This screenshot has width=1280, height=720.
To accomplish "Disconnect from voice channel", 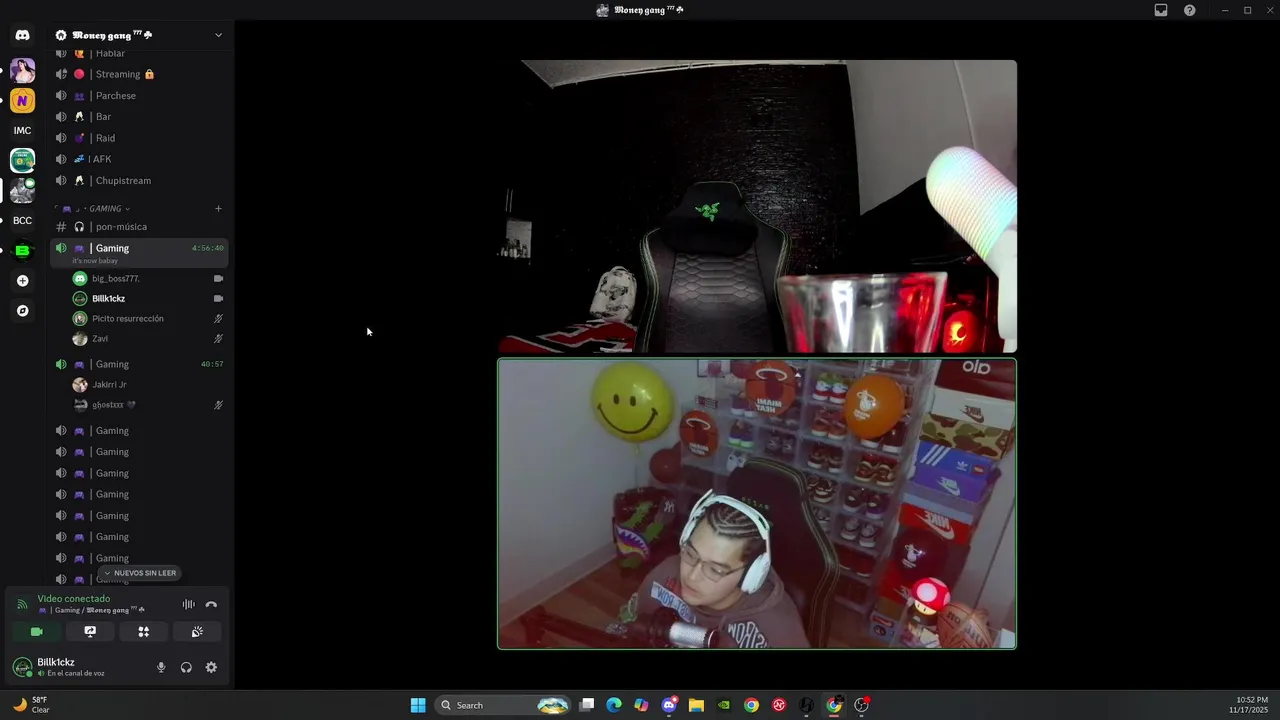I will [211, 605].
